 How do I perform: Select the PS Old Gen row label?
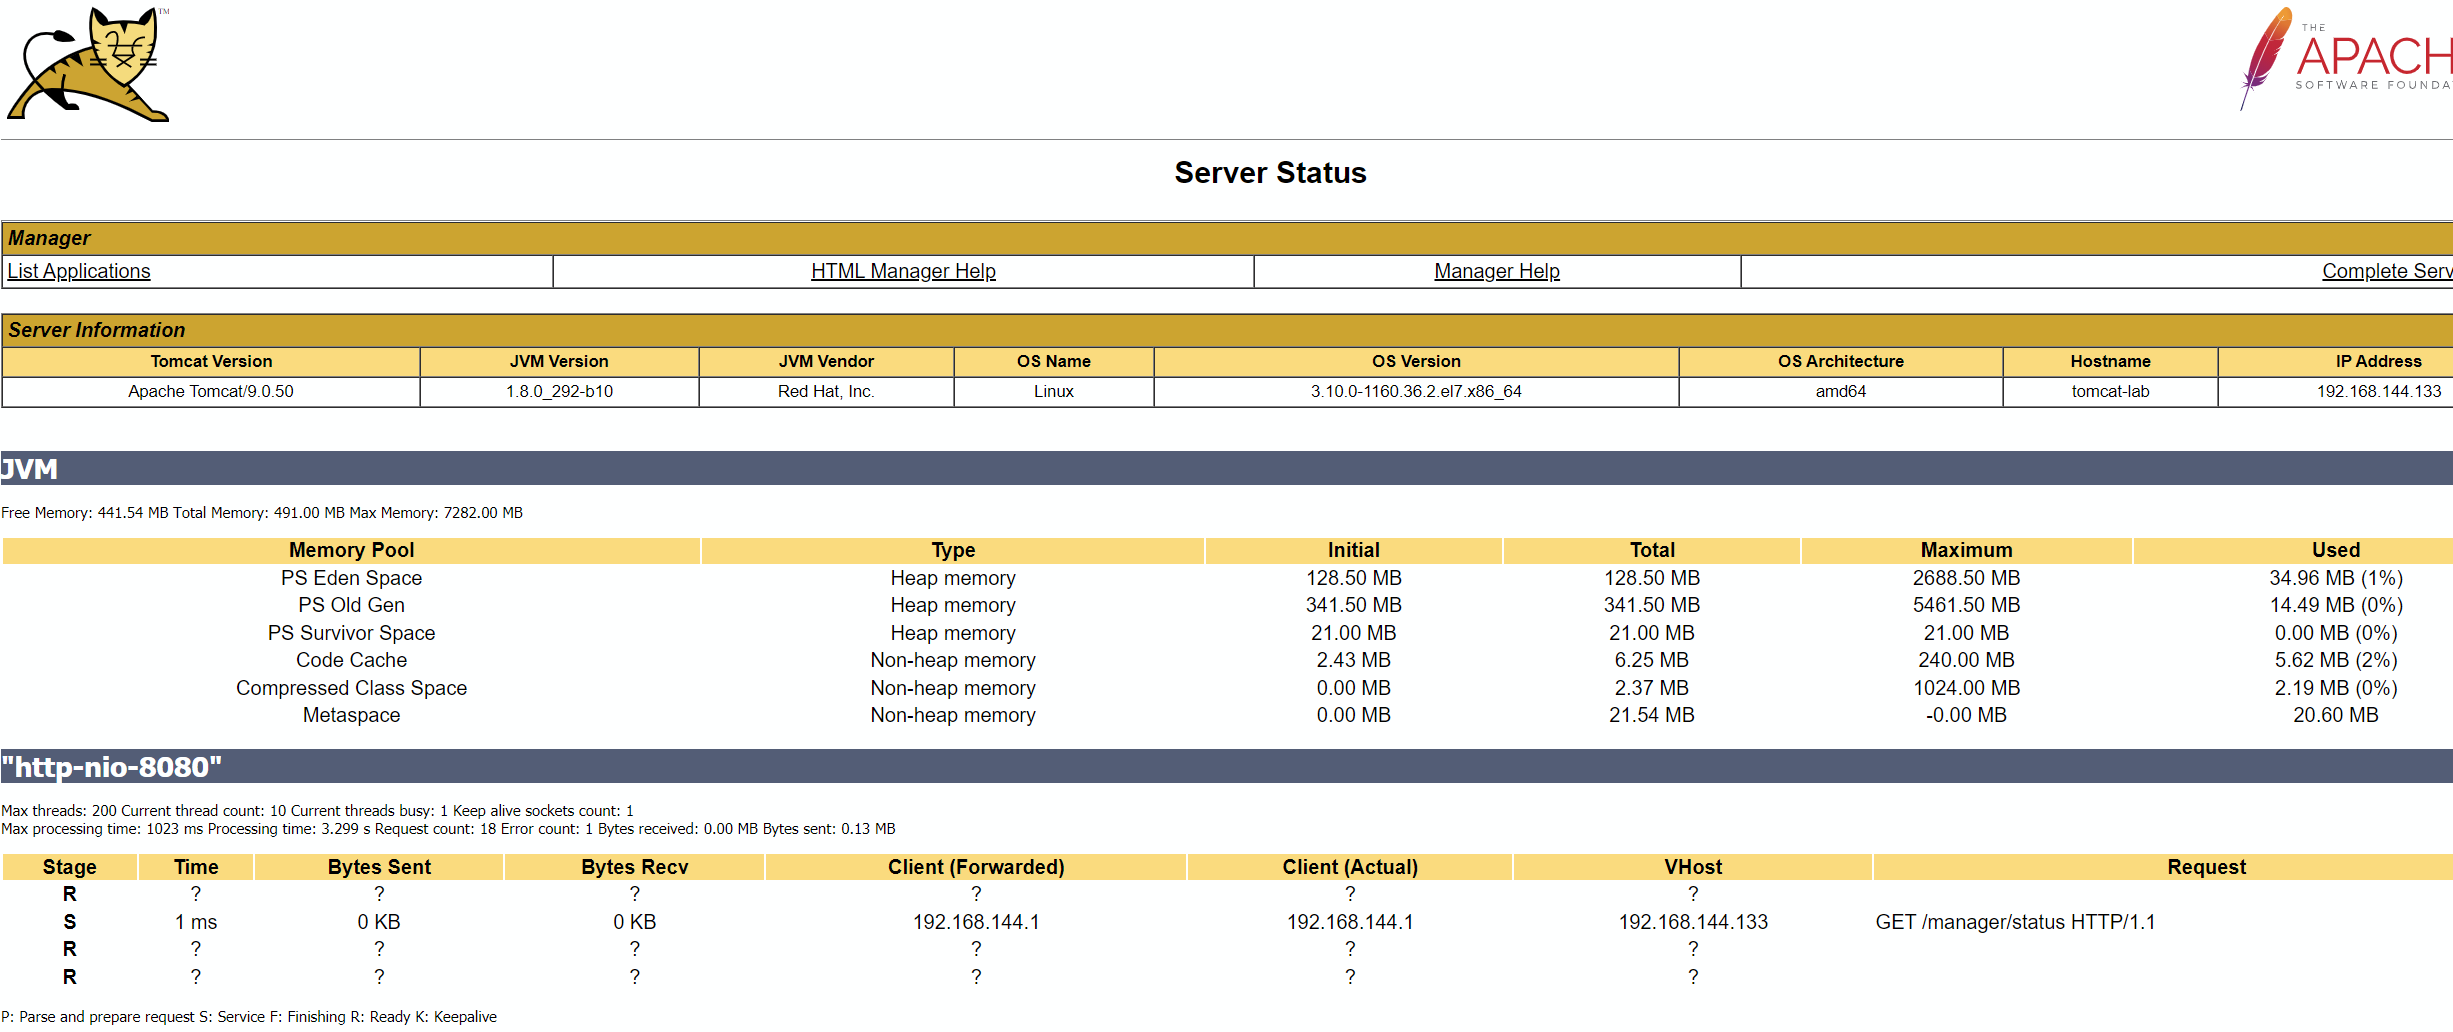pyautogui.click(x=351, y=605)
